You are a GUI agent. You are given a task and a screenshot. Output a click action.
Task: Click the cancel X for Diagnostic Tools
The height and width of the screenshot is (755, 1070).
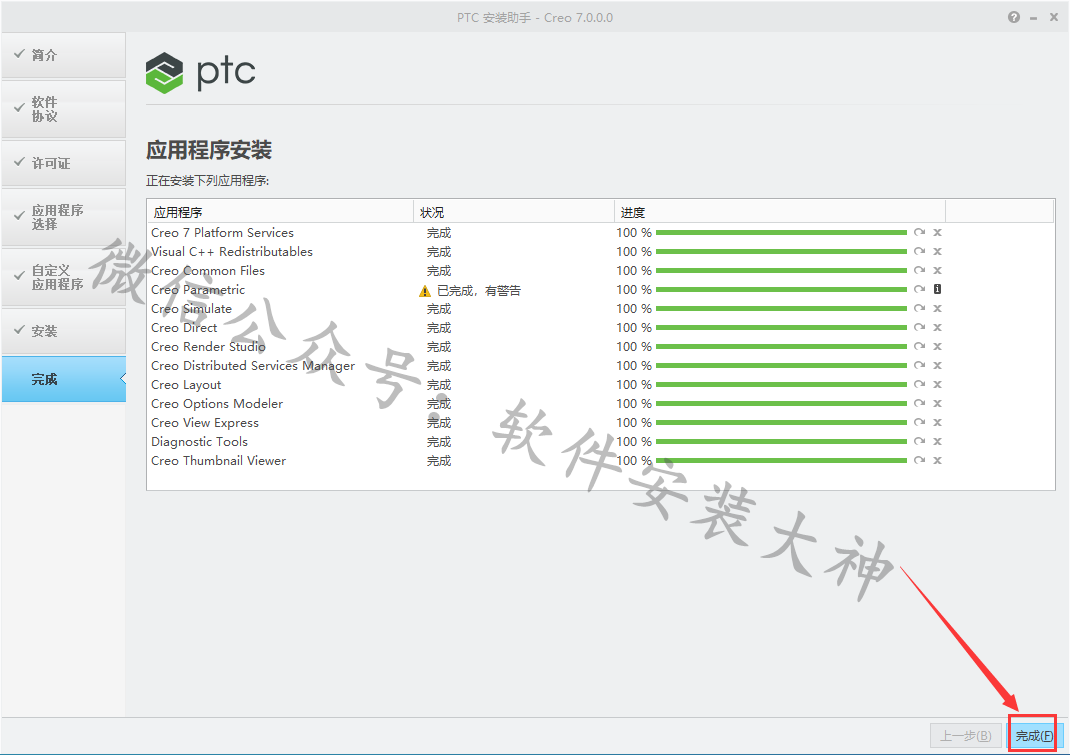(x=938, y=442)
